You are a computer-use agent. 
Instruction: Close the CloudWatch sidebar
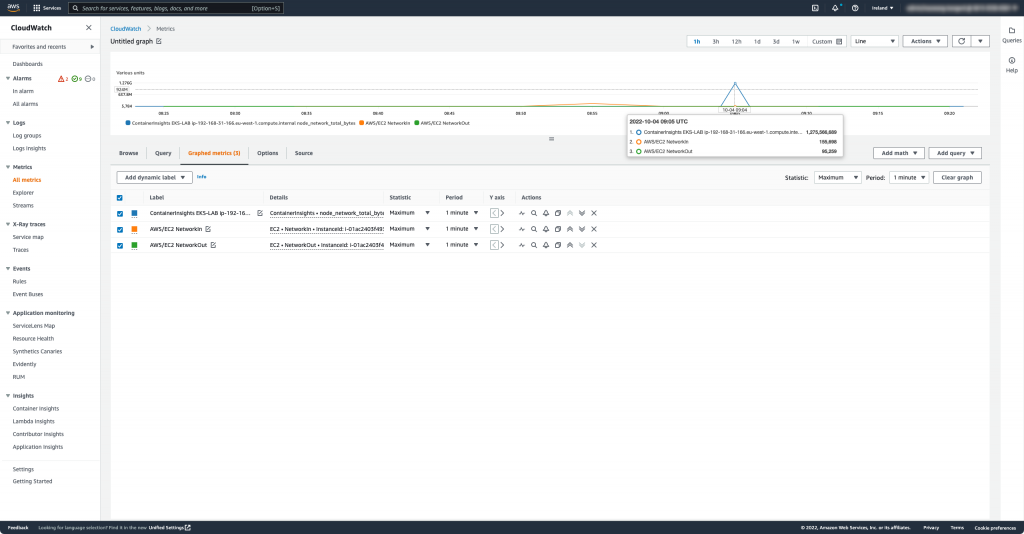pos(89,27)
